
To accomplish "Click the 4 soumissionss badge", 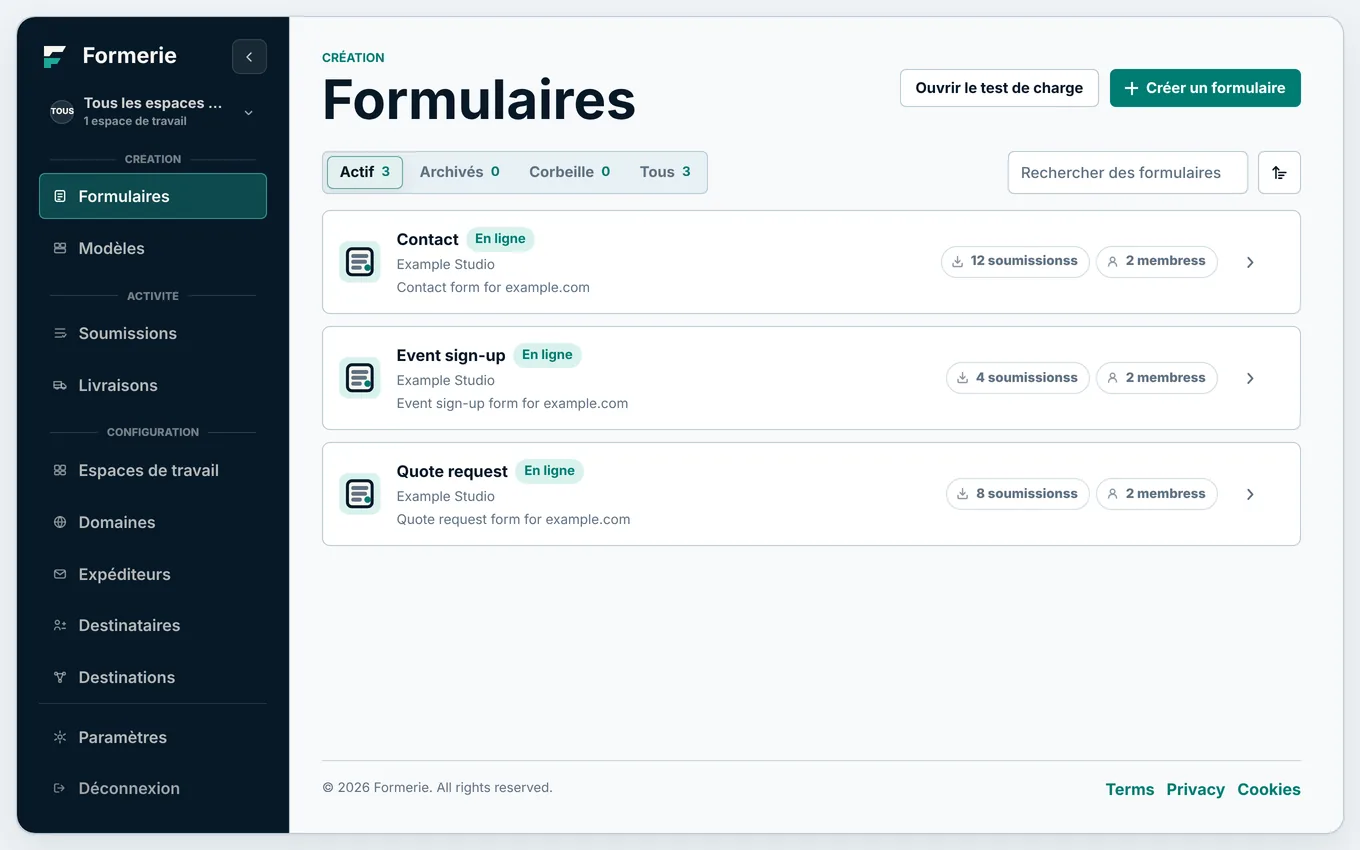I will point(1018,378).
